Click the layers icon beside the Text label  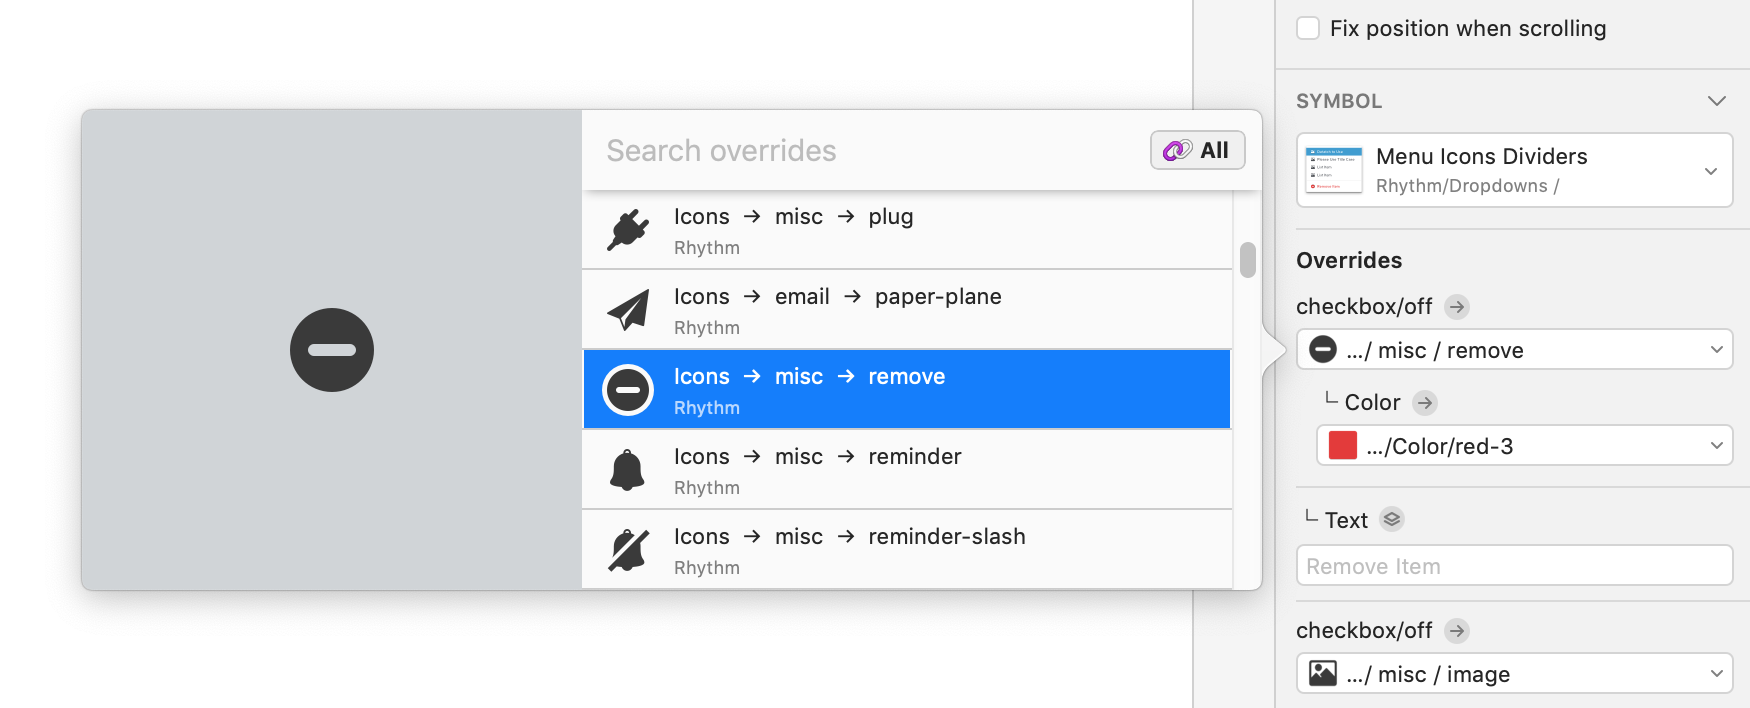pos(1393,519)
